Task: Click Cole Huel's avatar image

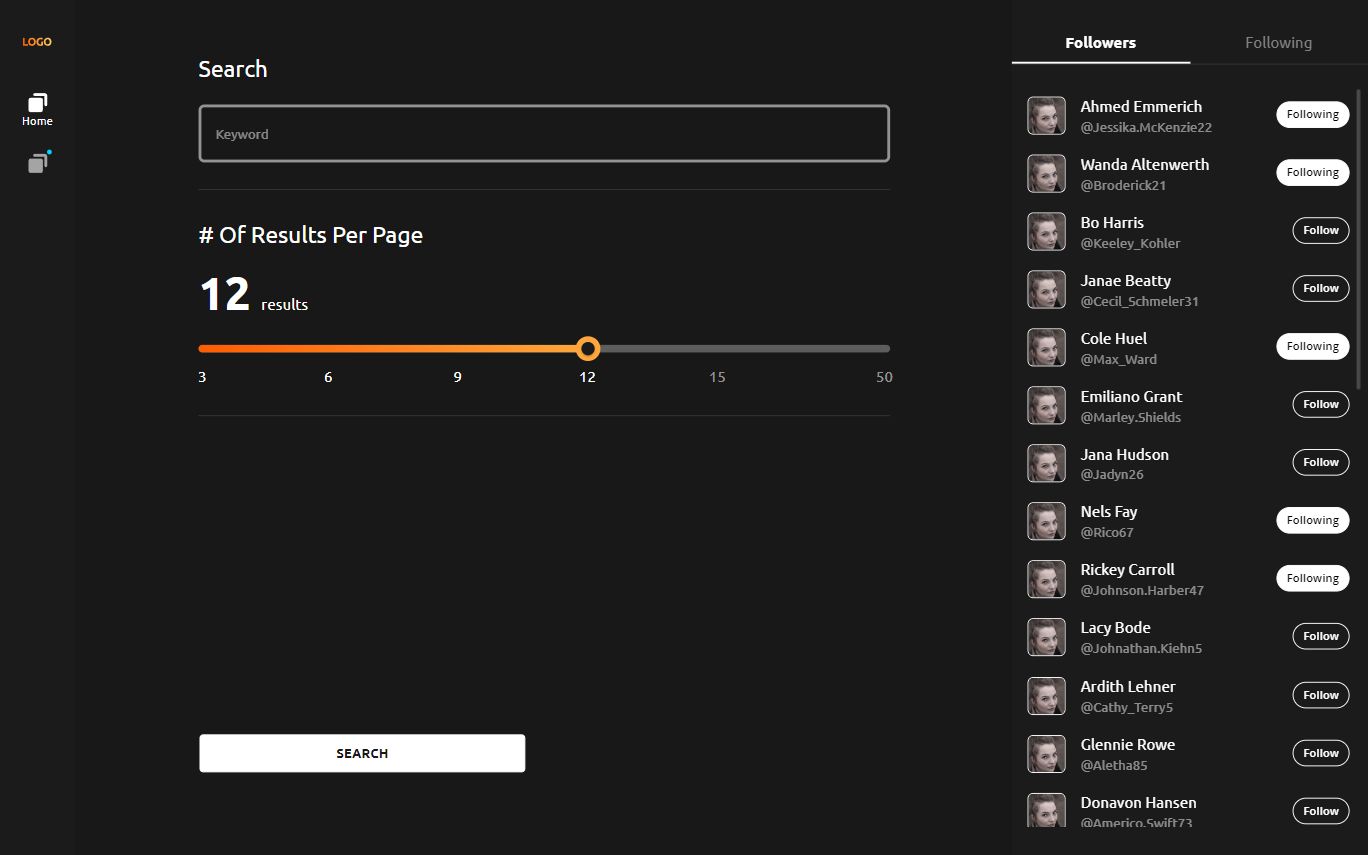Action: (1046, 348)
